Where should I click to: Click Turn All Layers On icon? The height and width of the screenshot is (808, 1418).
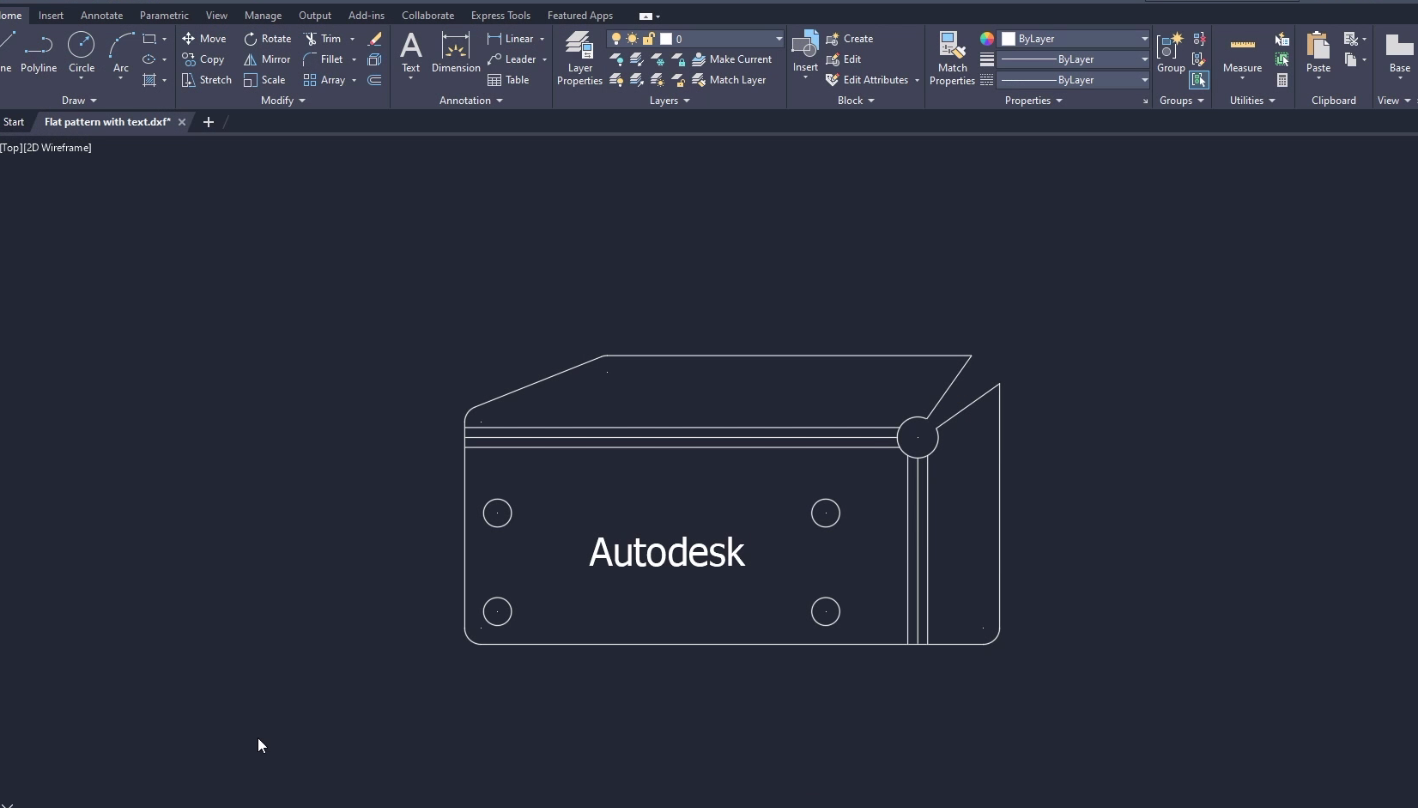(x=616, y=80)
